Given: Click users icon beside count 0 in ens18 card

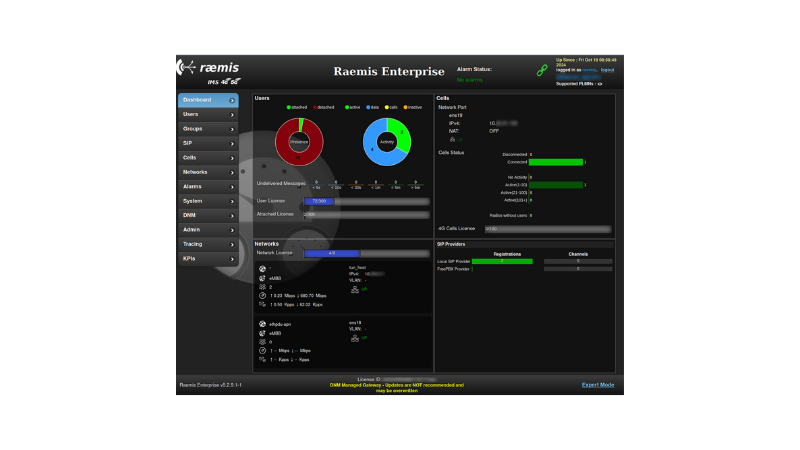Looking at the screenshot, I should 262,342.
